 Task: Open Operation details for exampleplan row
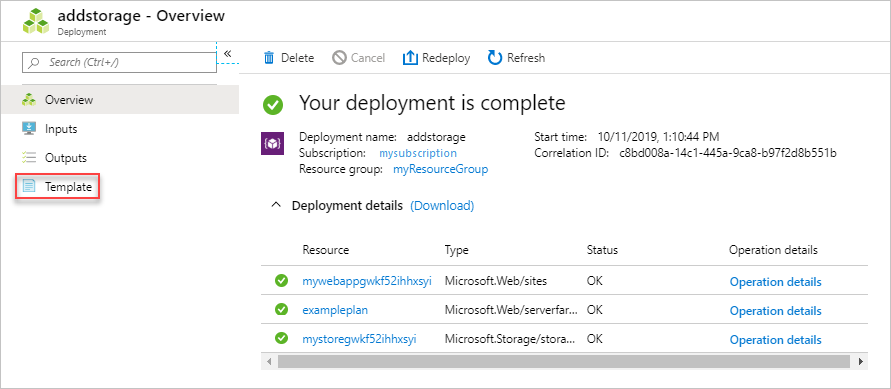pyautogui.click(x=776, y=311)
